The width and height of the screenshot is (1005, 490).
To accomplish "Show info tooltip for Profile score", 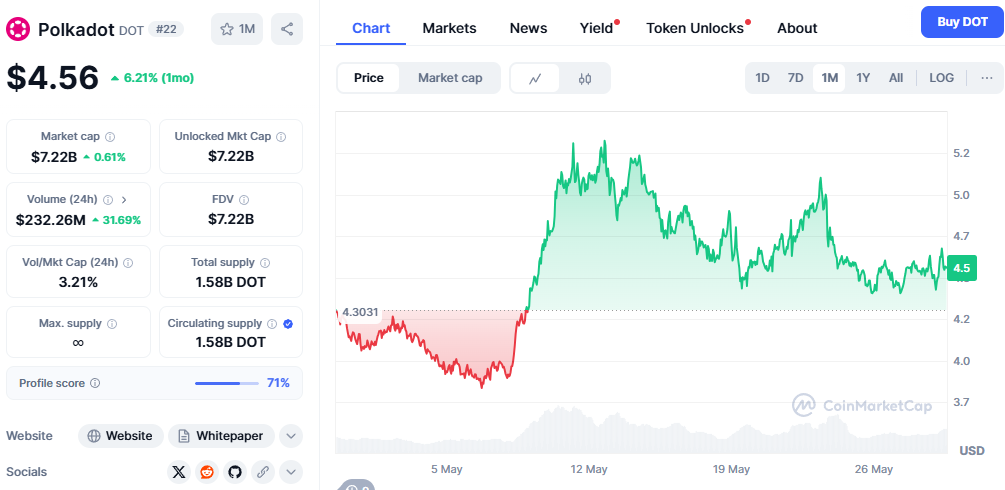I will click(95, 384).
